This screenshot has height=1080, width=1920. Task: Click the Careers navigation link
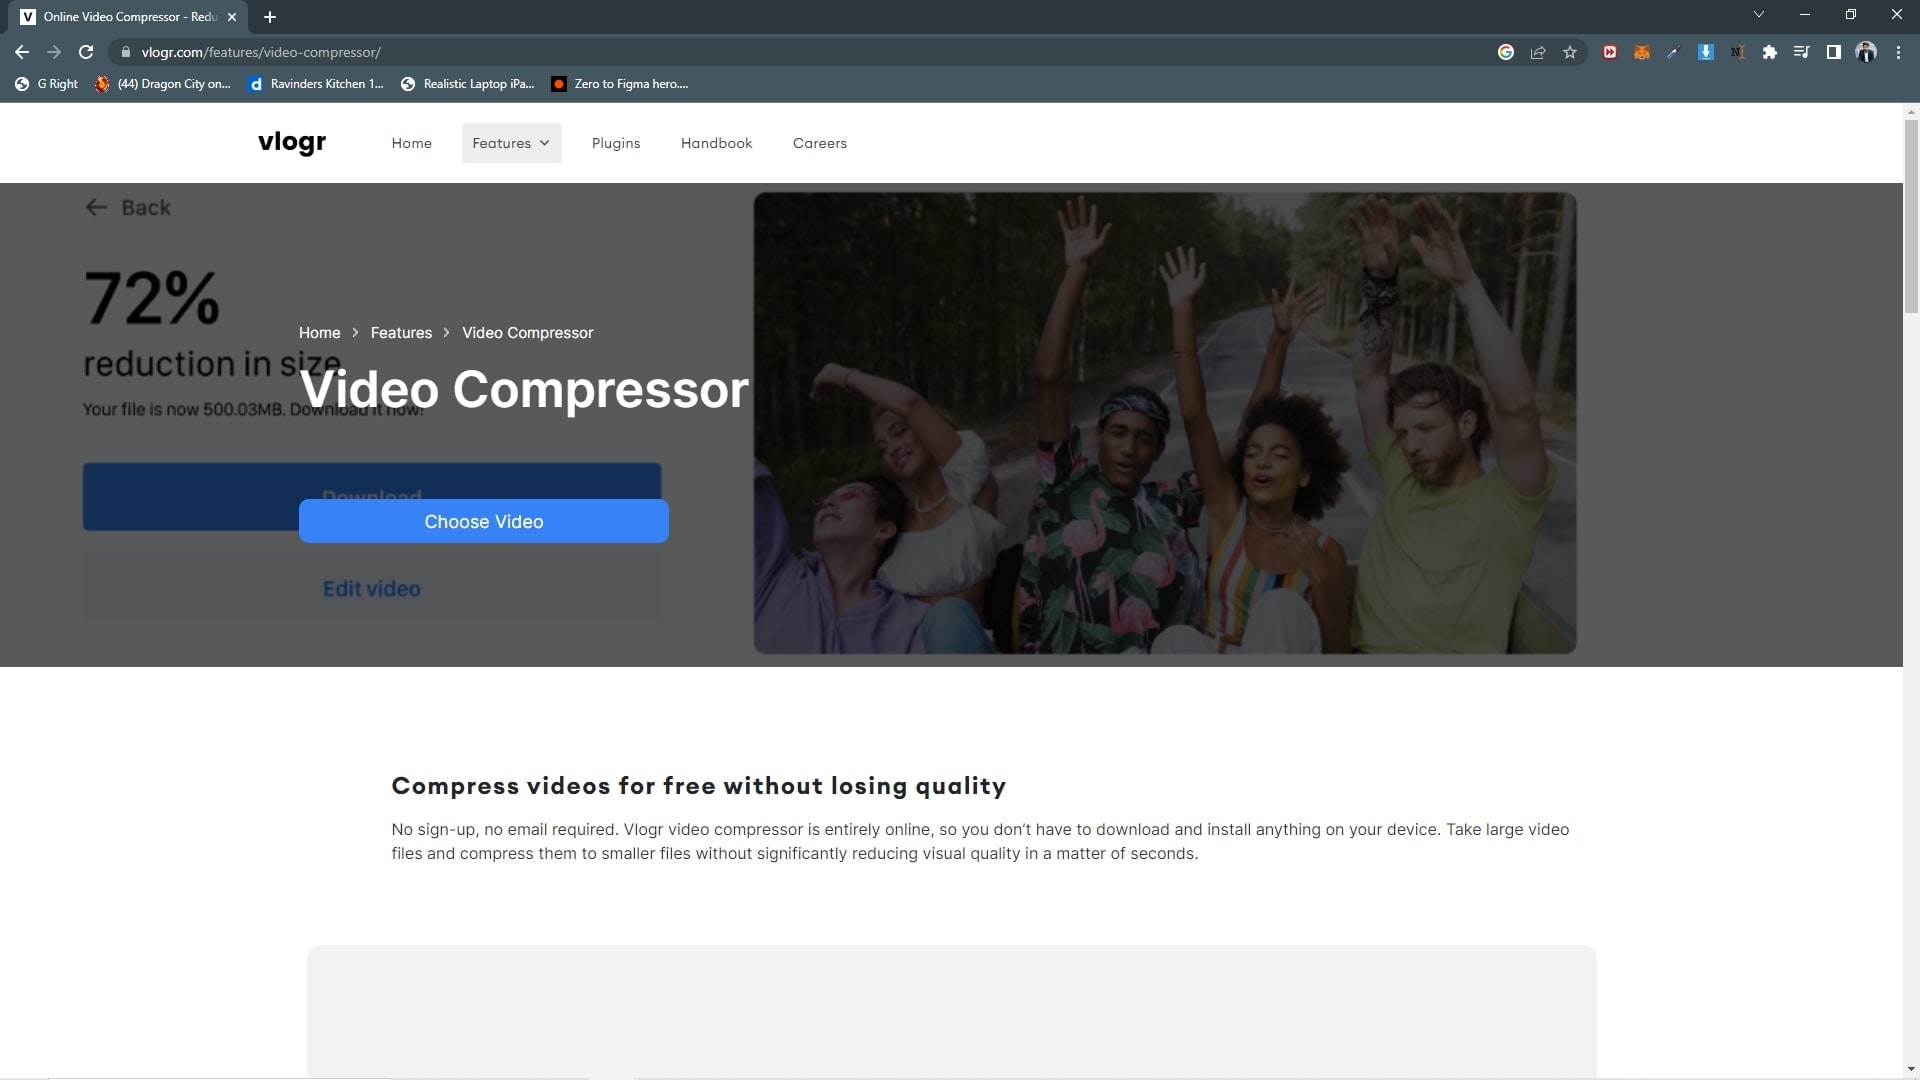point(819,143)
